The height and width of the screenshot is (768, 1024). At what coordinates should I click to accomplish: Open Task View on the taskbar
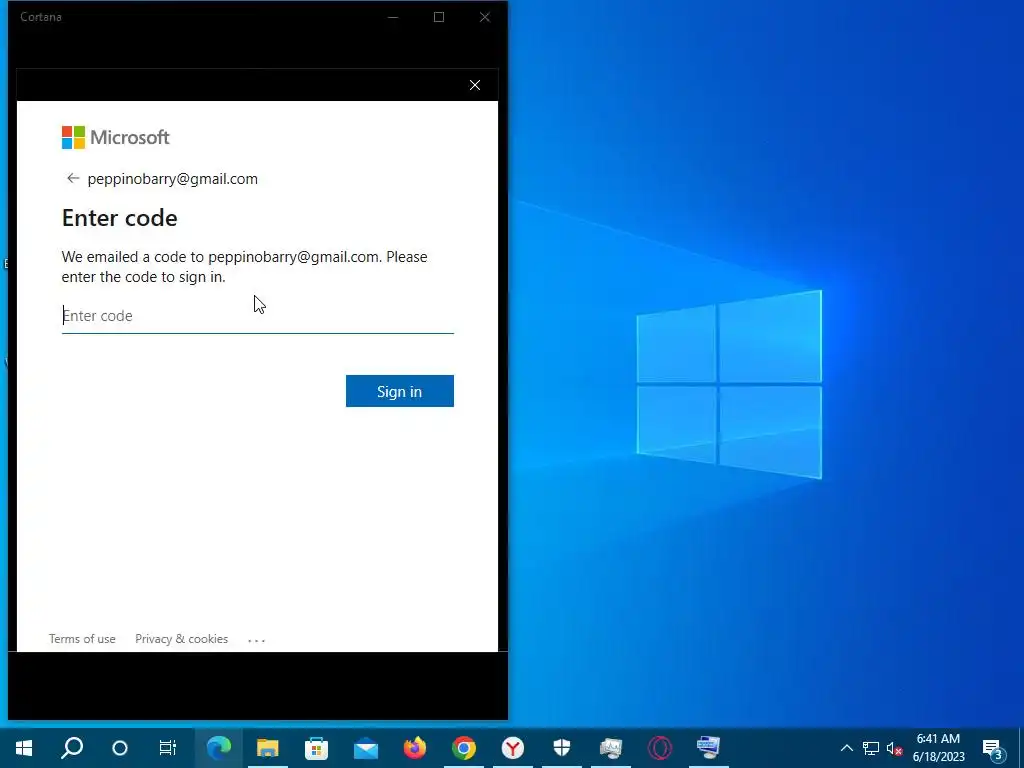click(168, 748)
